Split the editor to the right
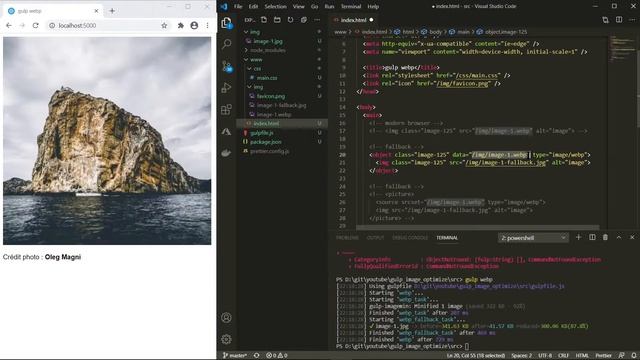 point(619,20)
